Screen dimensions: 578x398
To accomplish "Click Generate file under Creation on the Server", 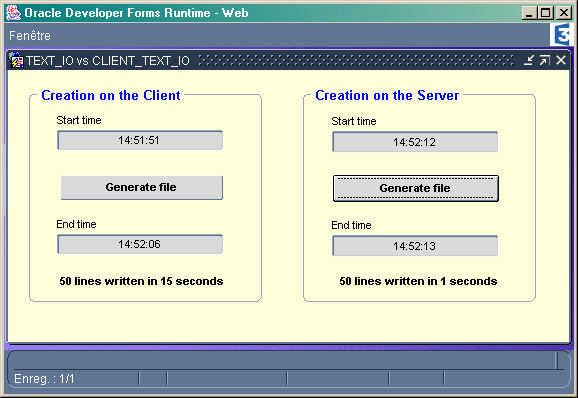I will click(x=416, y=188).
